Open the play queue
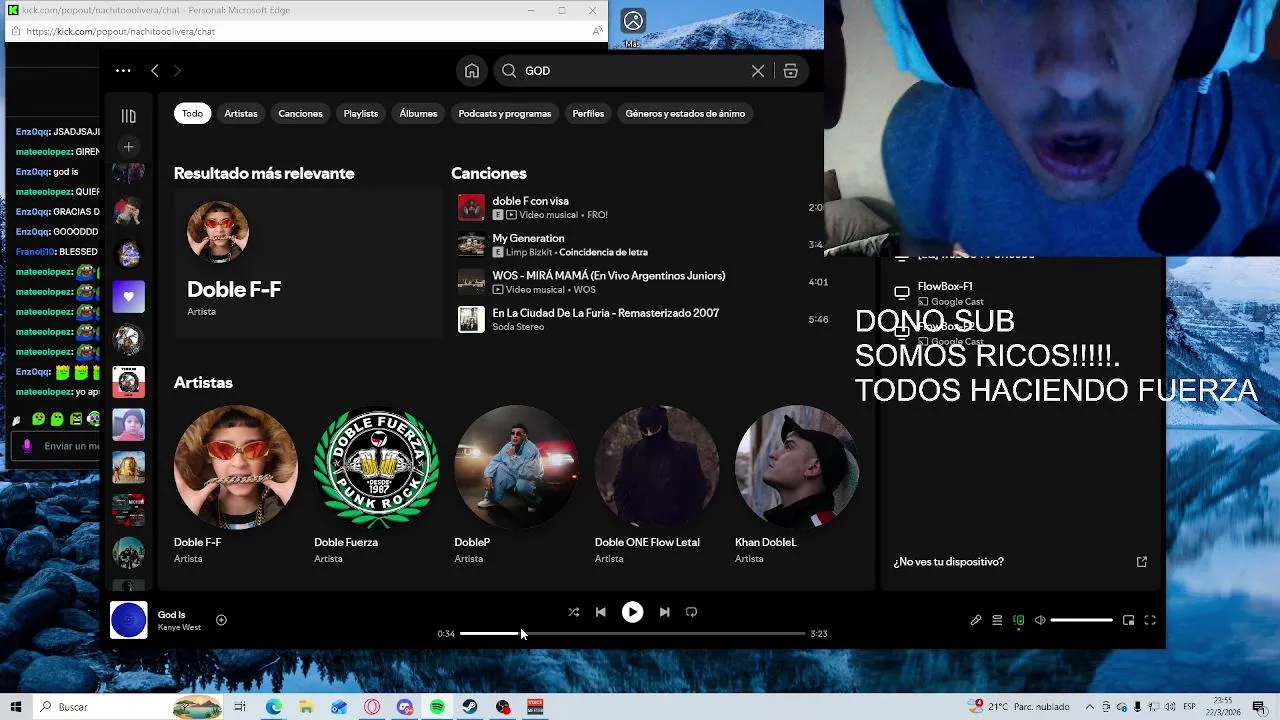This screenshot has width=1280, height=720. (997, 620)
